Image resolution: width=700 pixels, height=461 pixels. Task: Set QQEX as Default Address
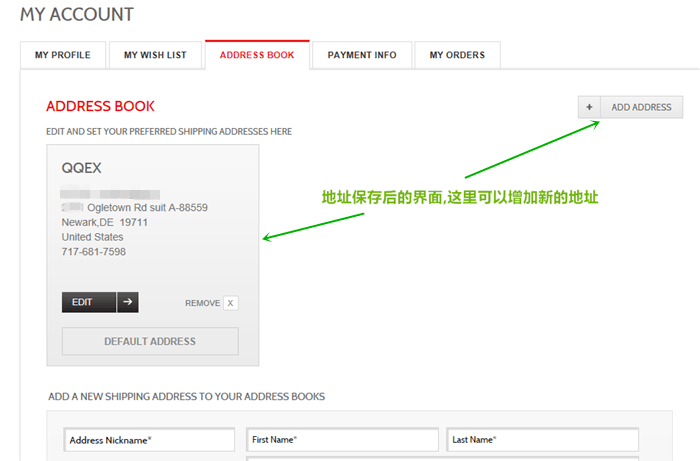pos(150,341)
